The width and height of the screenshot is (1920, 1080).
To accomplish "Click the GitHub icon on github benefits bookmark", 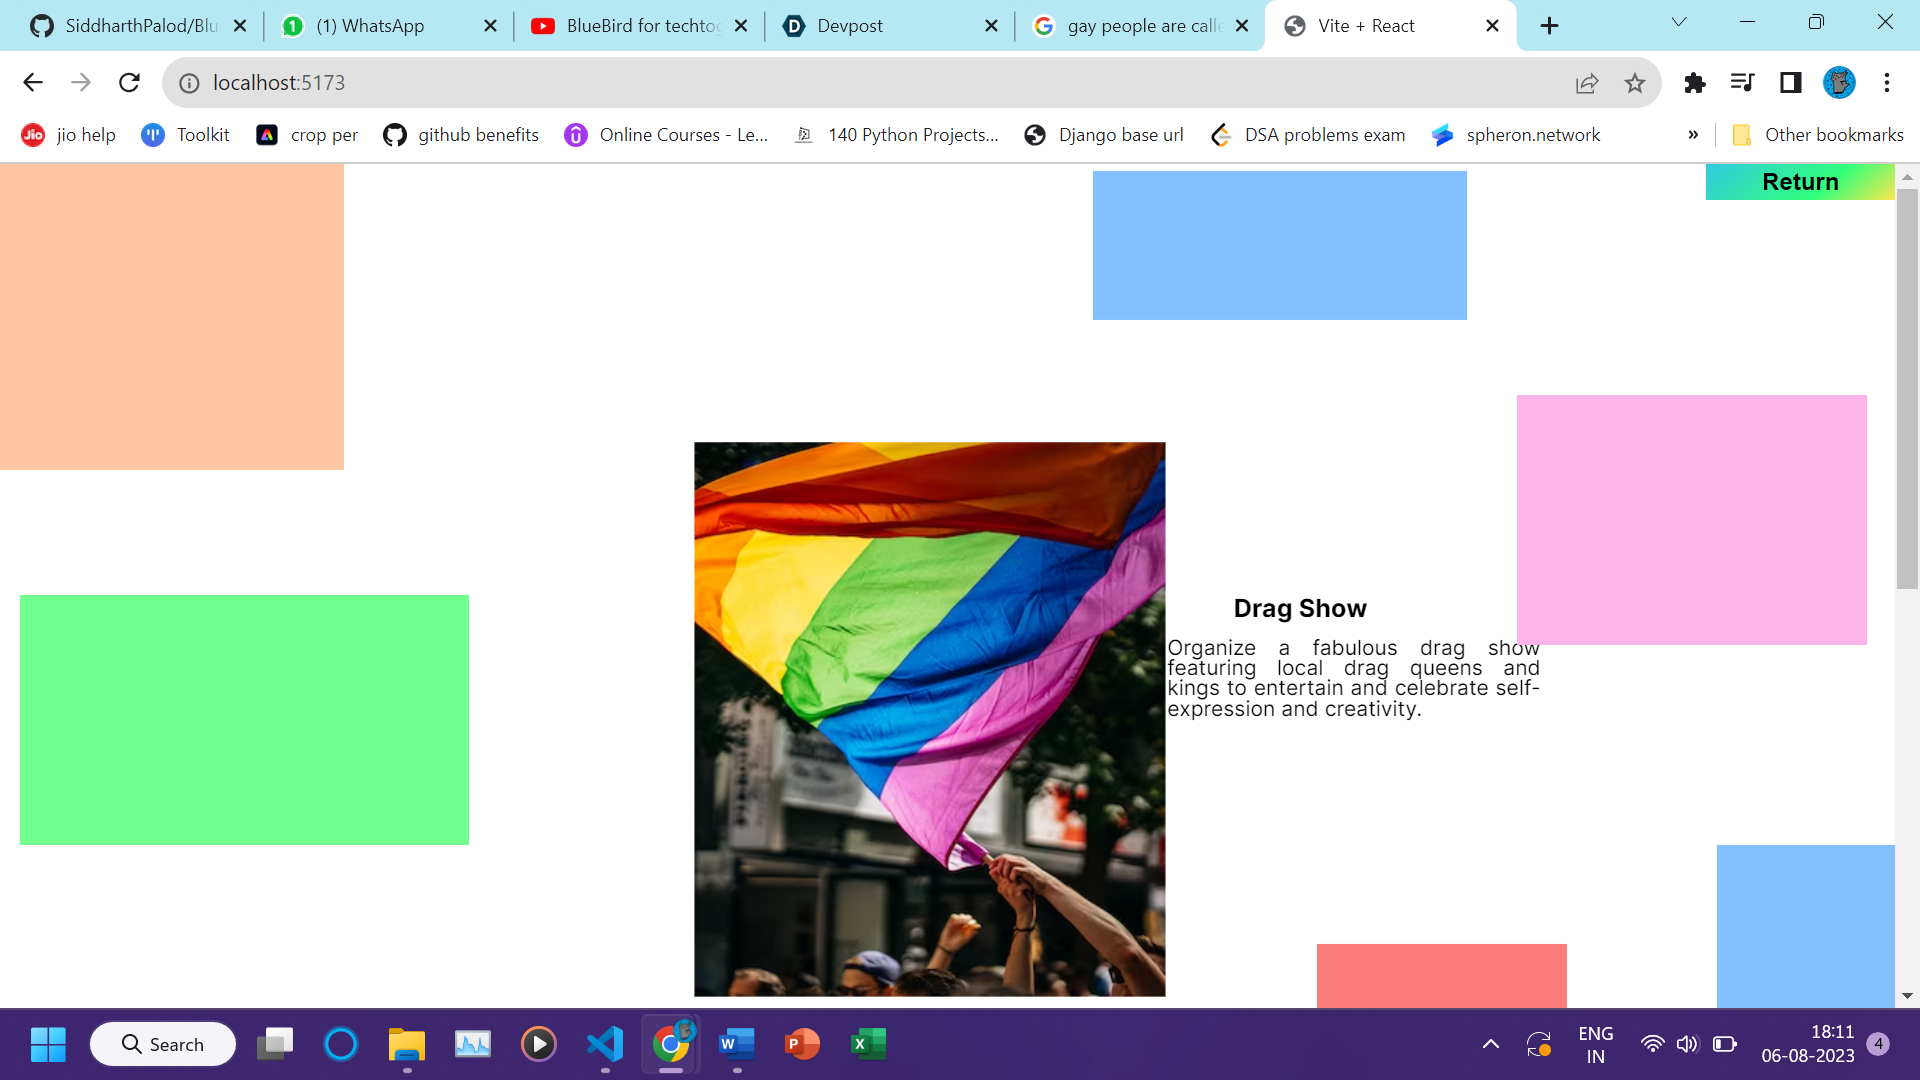I will point(394,134).
